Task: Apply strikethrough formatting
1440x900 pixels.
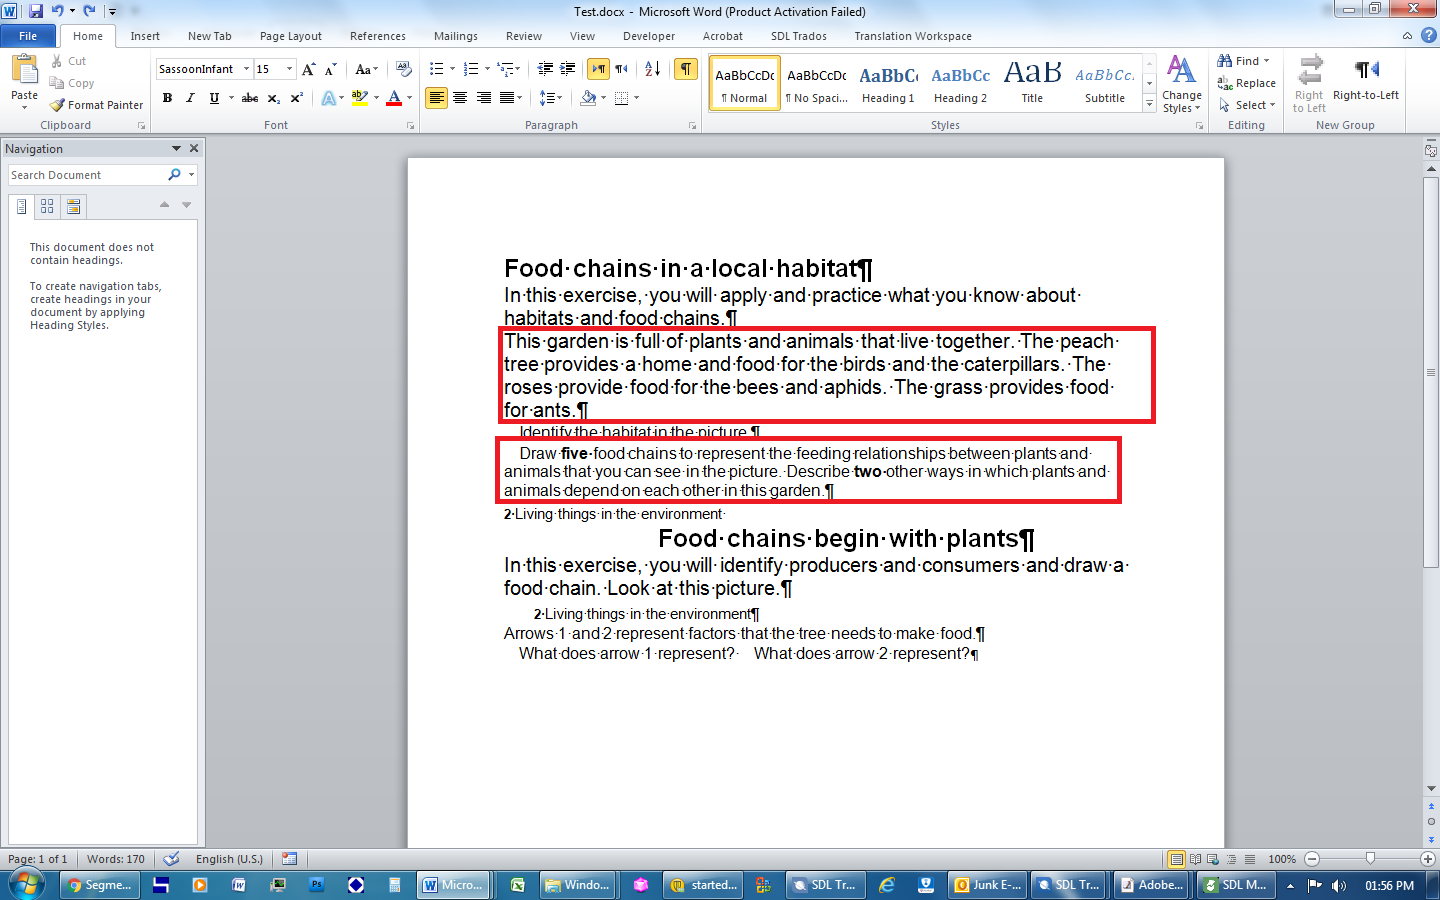Action: coord(250,98)
